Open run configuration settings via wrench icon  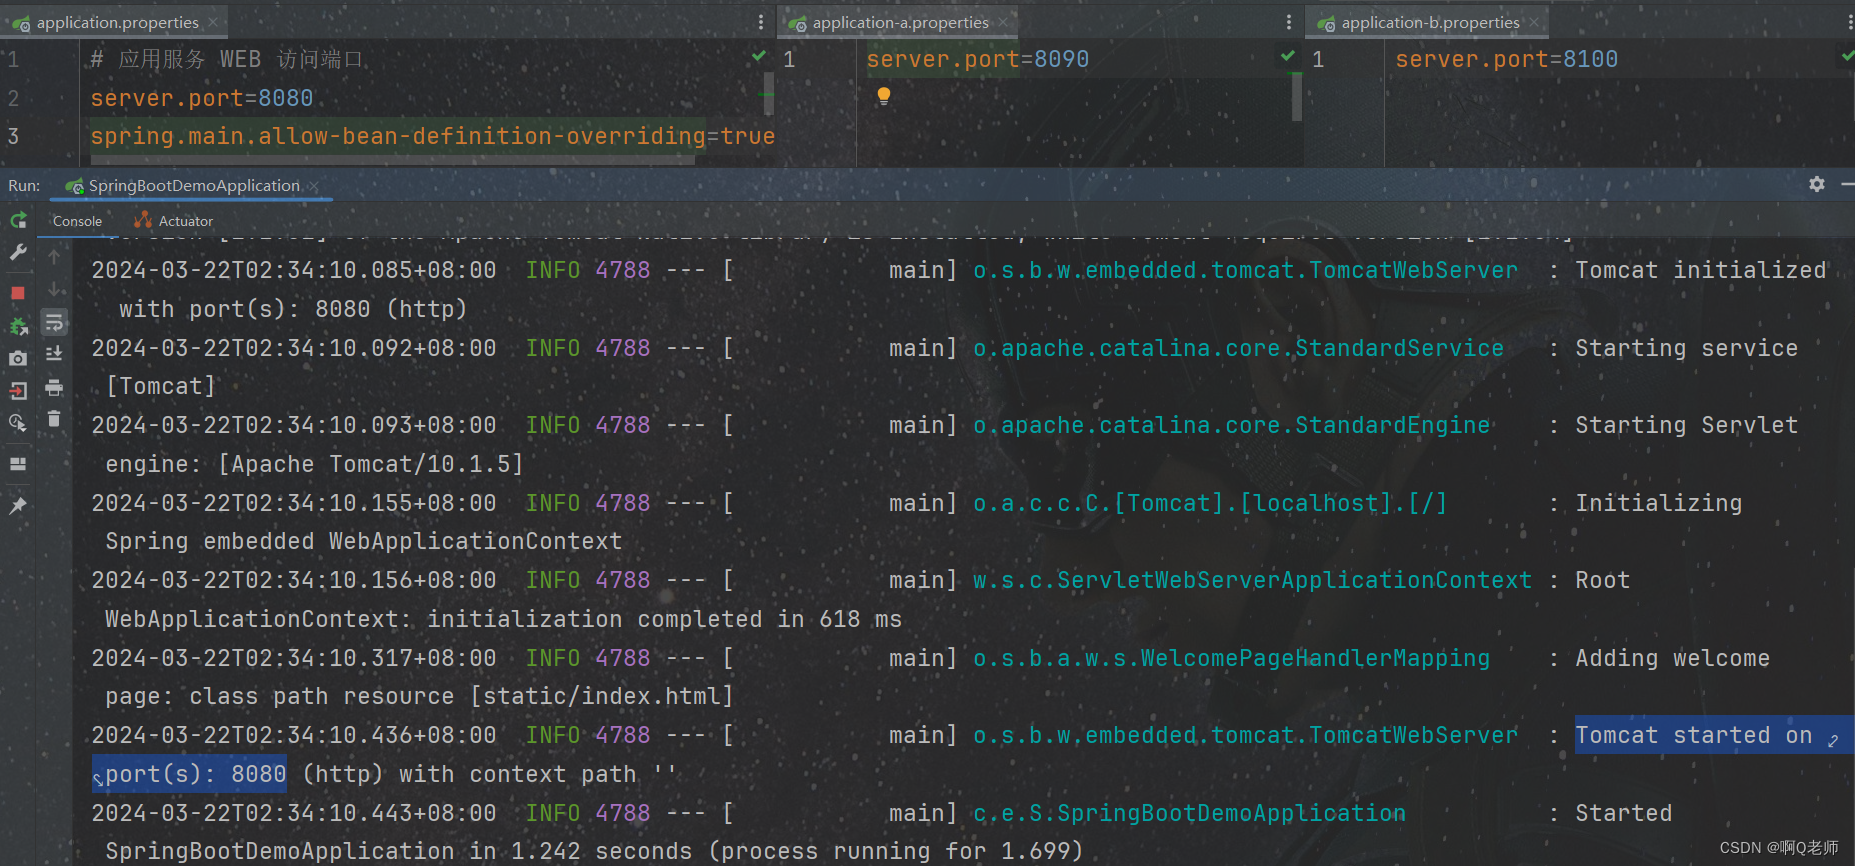(18, 253)
